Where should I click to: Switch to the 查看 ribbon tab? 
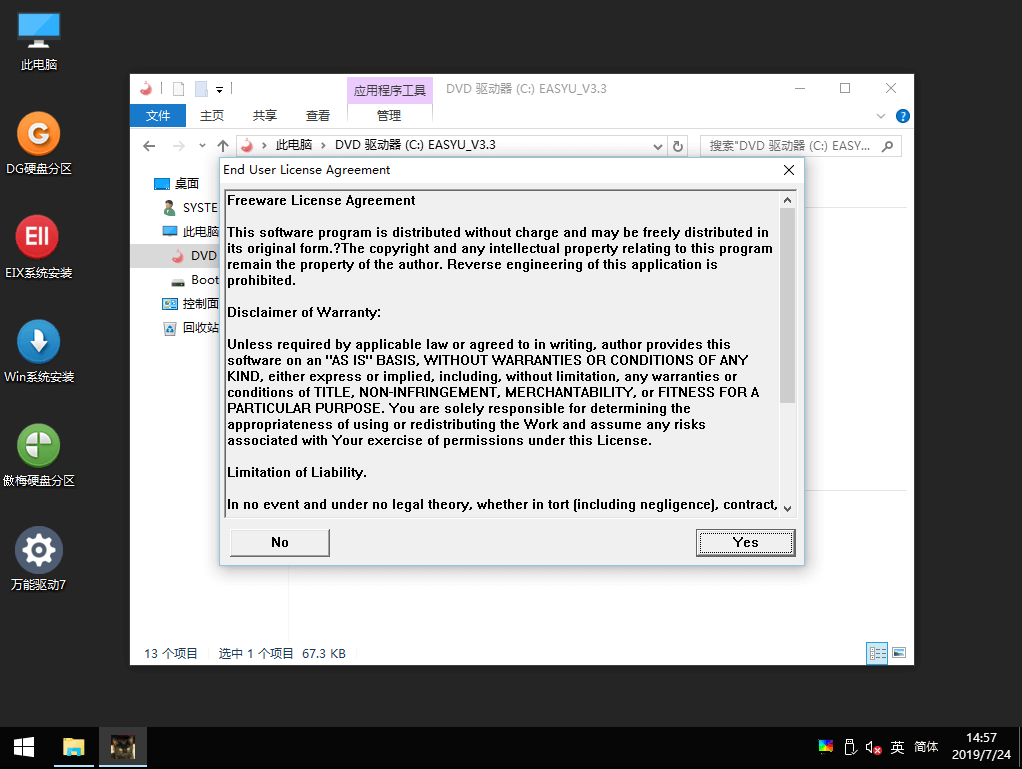317,115
